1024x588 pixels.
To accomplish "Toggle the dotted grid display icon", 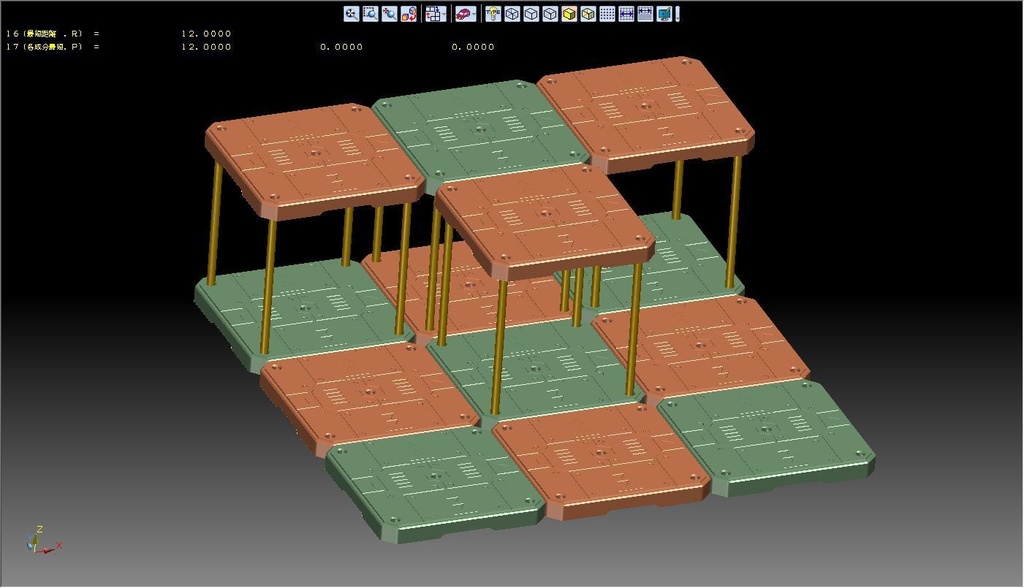I will tap(607, 14).
